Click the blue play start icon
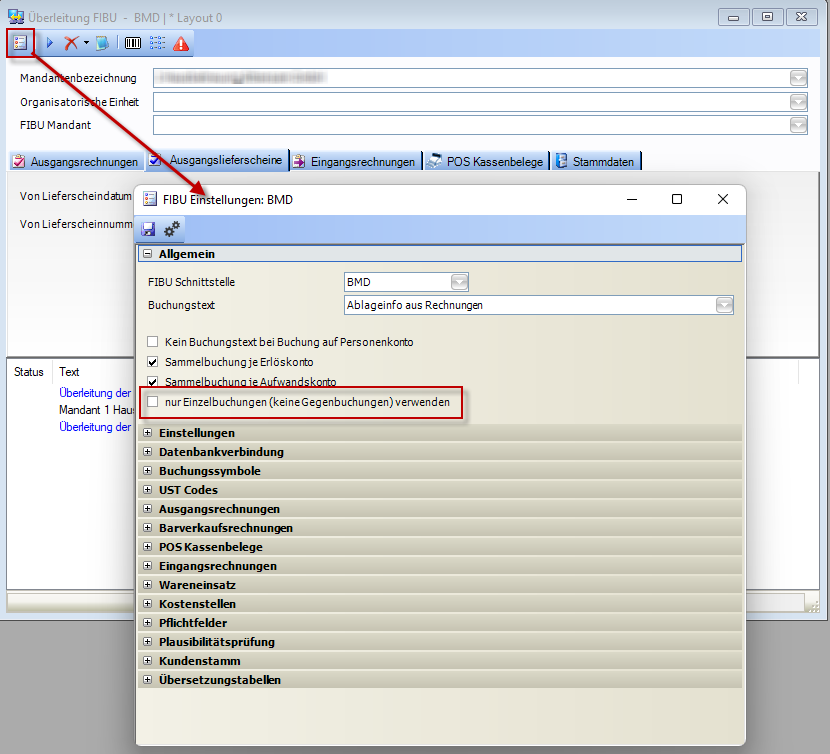 [x=50, y=43]
